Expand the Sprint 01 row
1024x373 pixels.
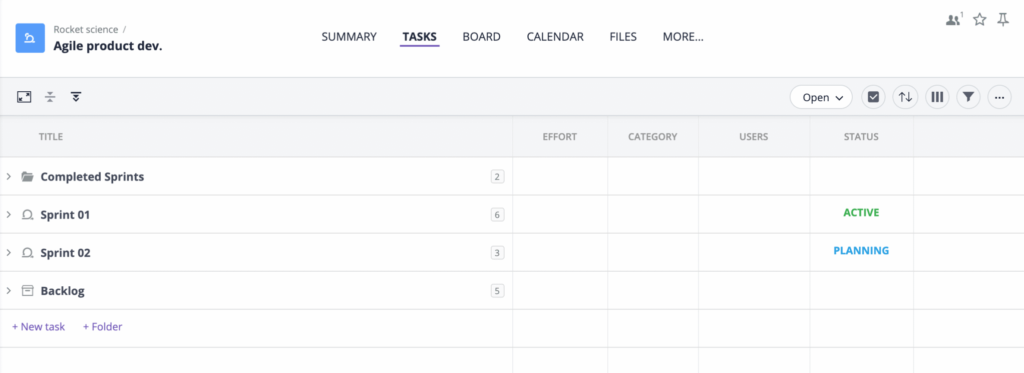pyautogui.click(x=8, y=214)
